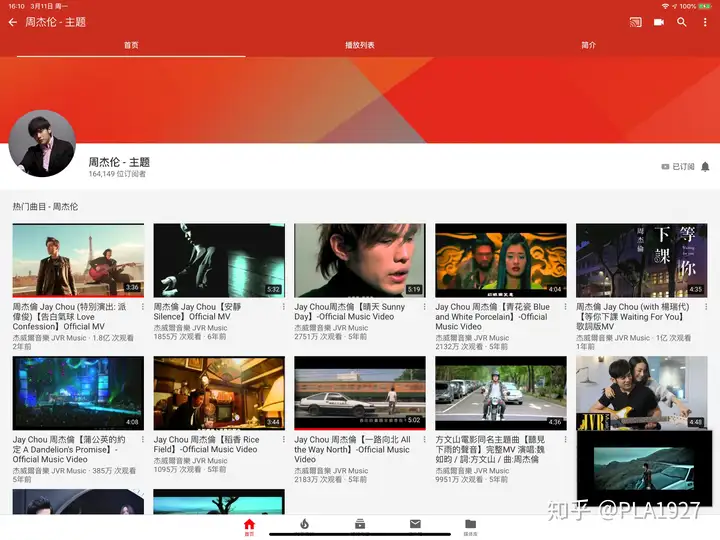Click 2132万 次观看 · 5年前 under Blue and White Porcelain
Screen dimensions: 720x540
tap(471, 347)
